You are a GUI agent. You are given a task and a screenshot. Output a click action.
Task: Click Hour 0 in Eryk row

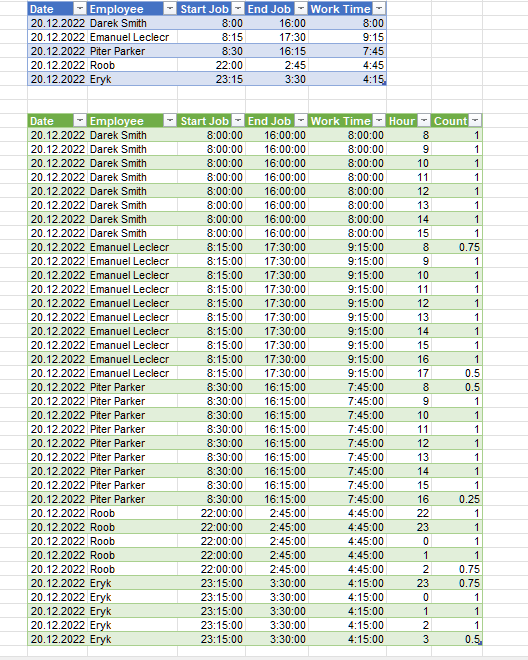(x=409, y=597)
